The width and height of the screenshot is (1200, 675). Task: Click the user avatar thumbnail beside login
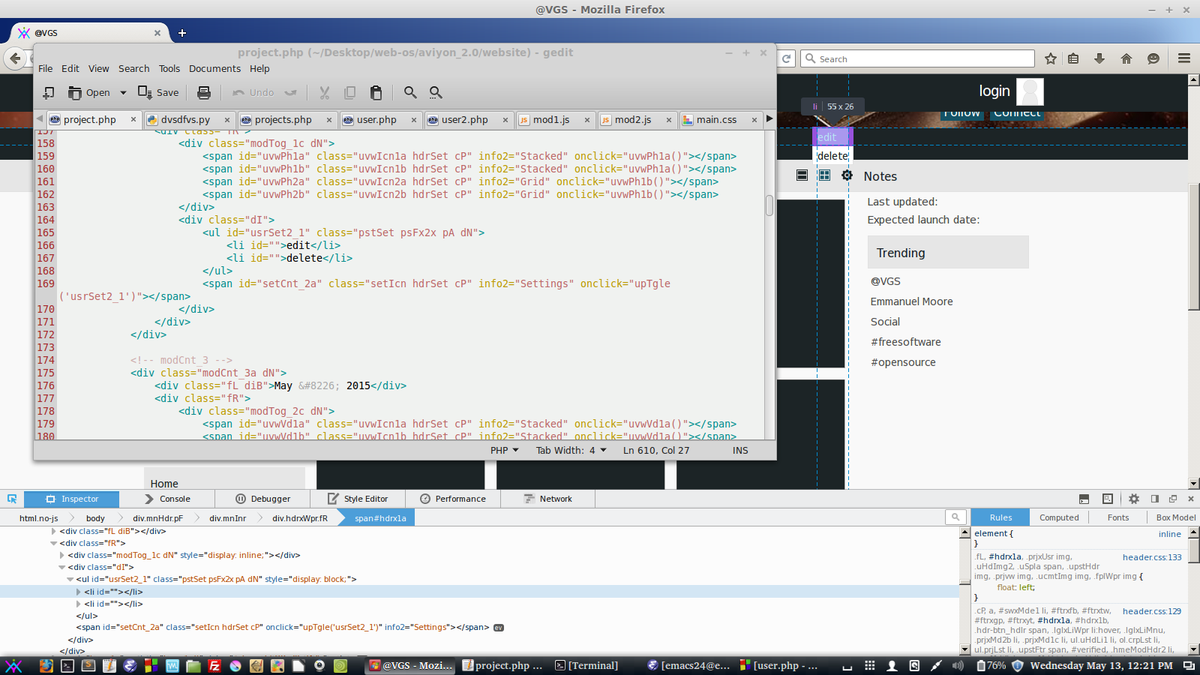[x=1029, y=92]
